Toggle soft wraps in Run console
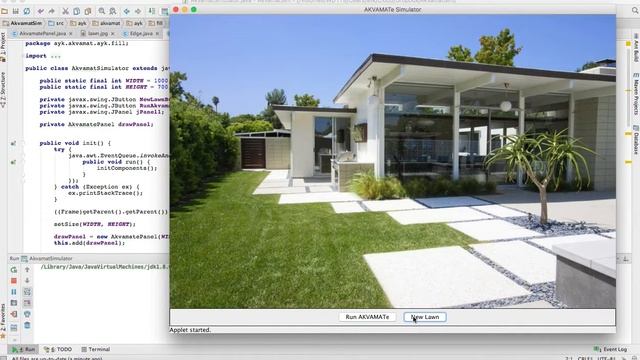Screen dimensions: 640x360 click(27, 292)
